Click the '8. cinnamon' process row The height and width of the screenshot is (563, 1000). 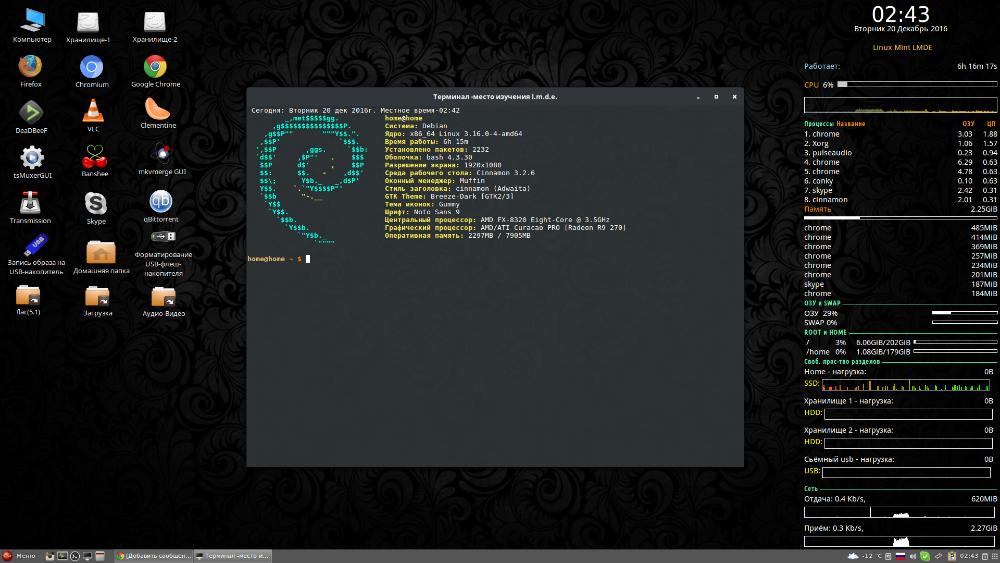(901, 200)
